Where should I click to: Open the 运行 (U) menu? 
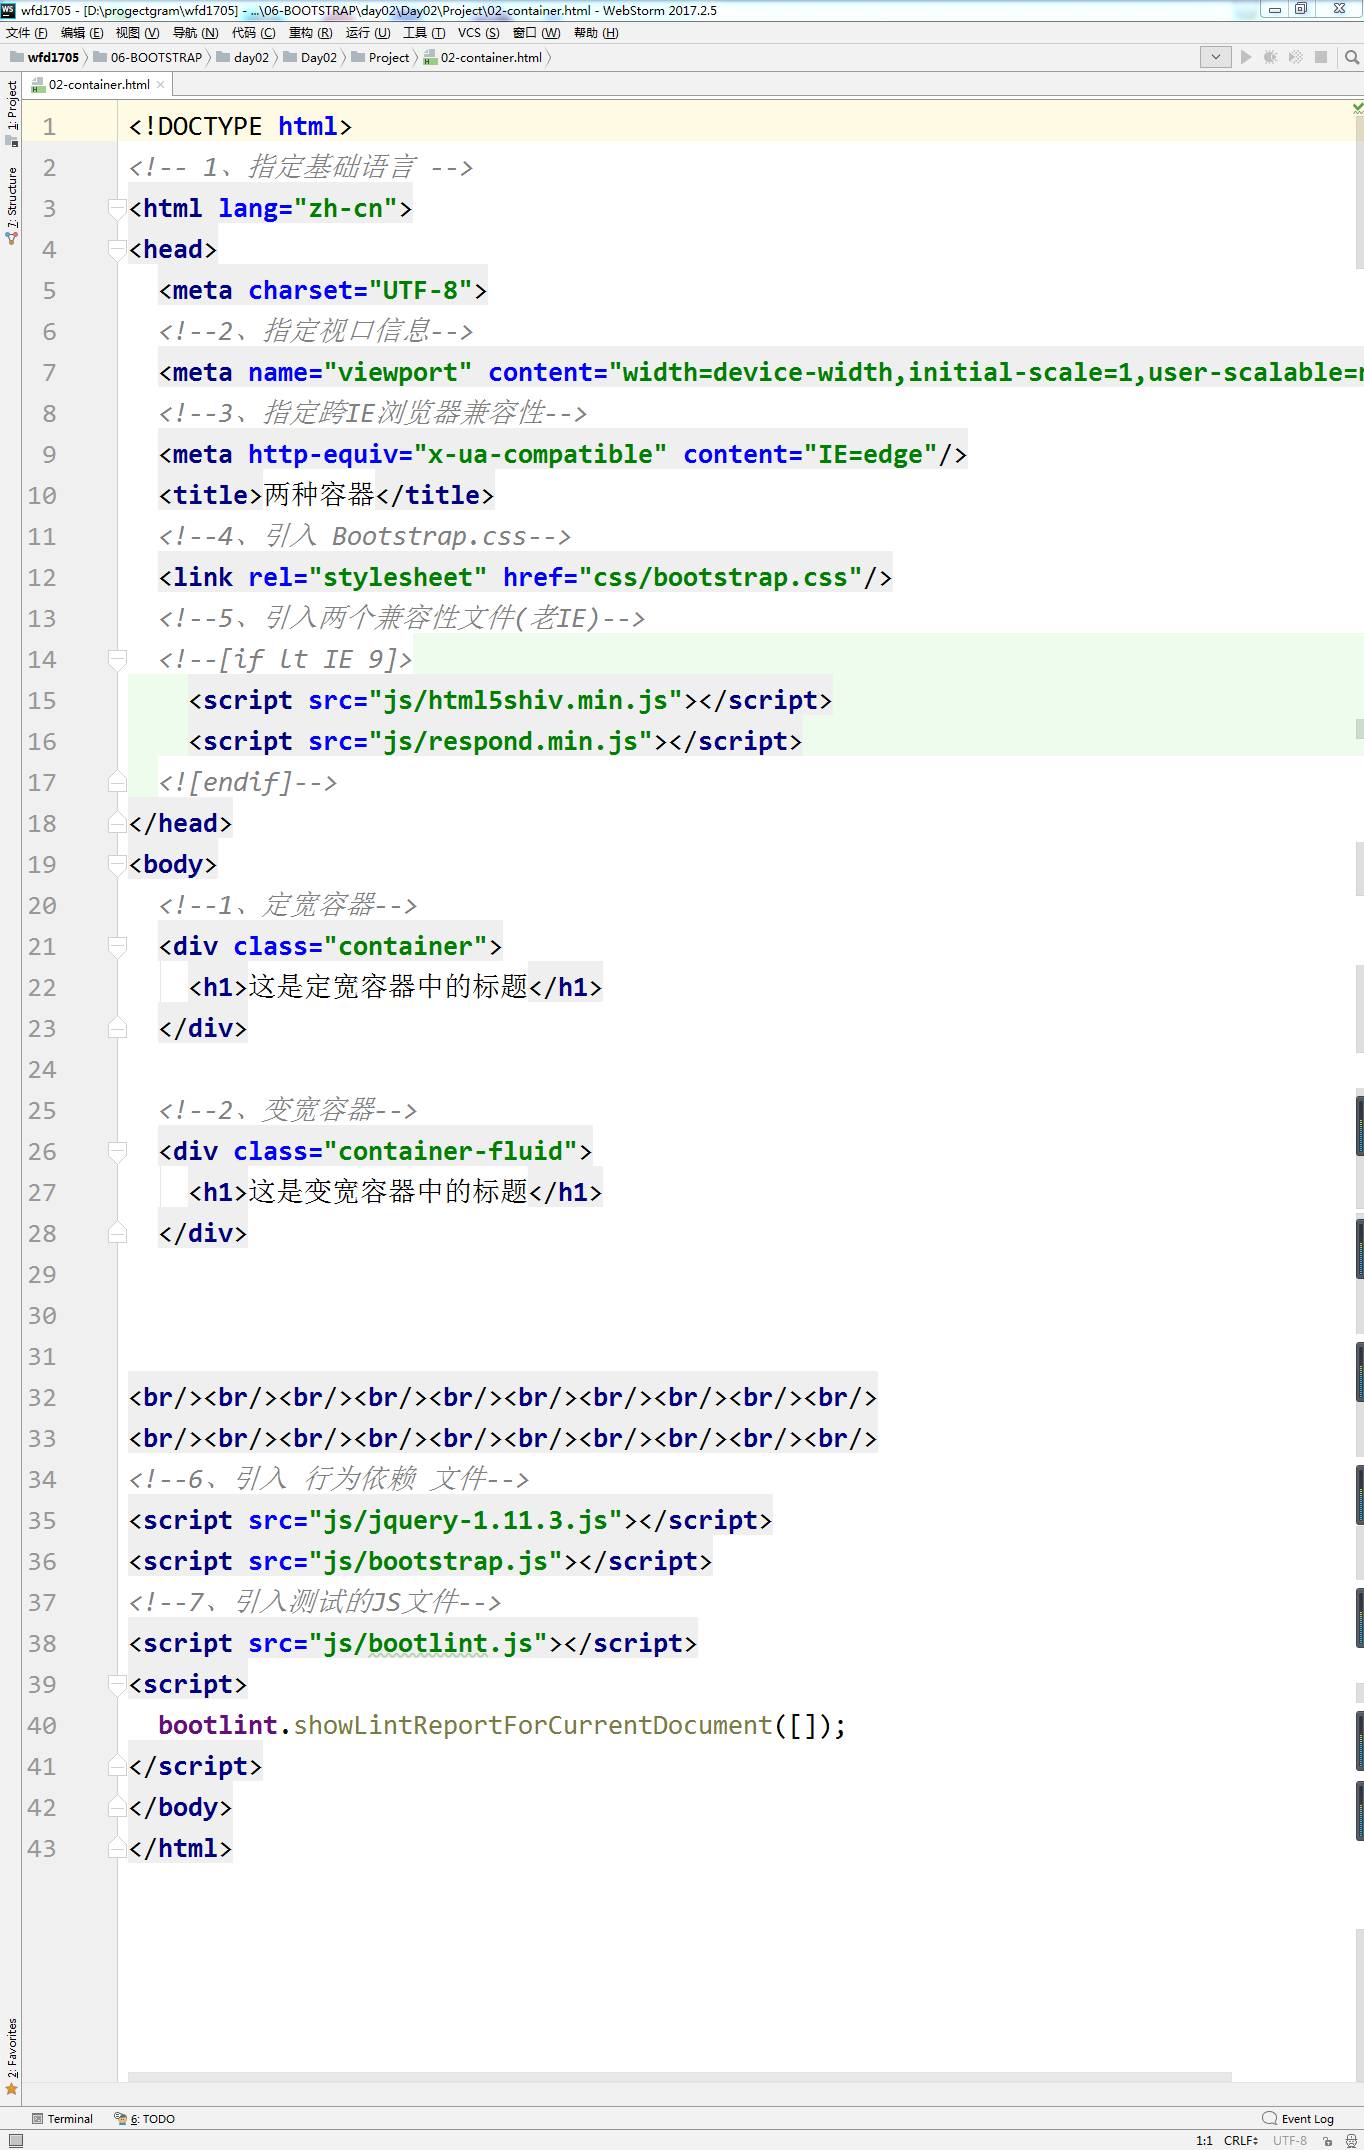pos(367,33)
